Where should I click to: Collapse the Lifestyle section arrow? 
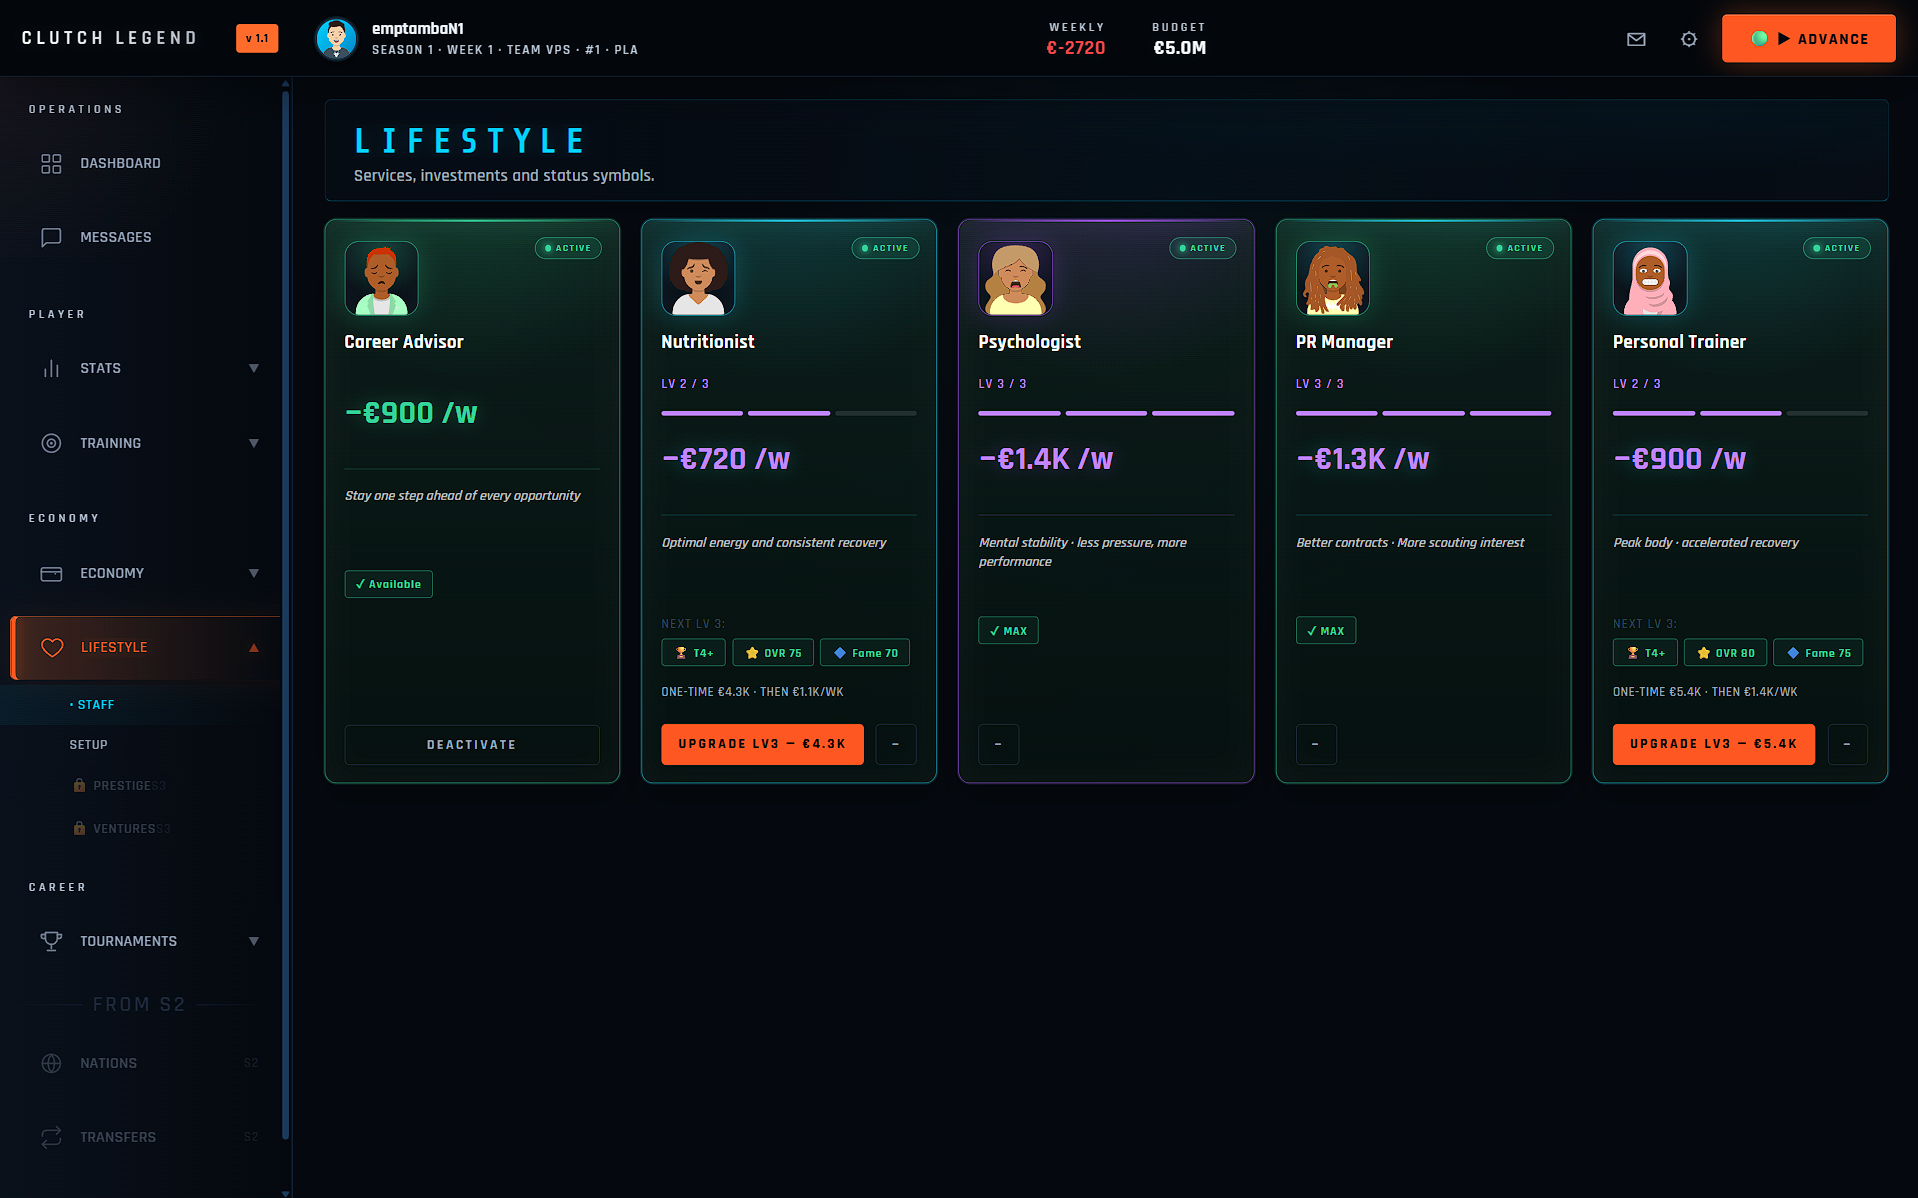254,647
